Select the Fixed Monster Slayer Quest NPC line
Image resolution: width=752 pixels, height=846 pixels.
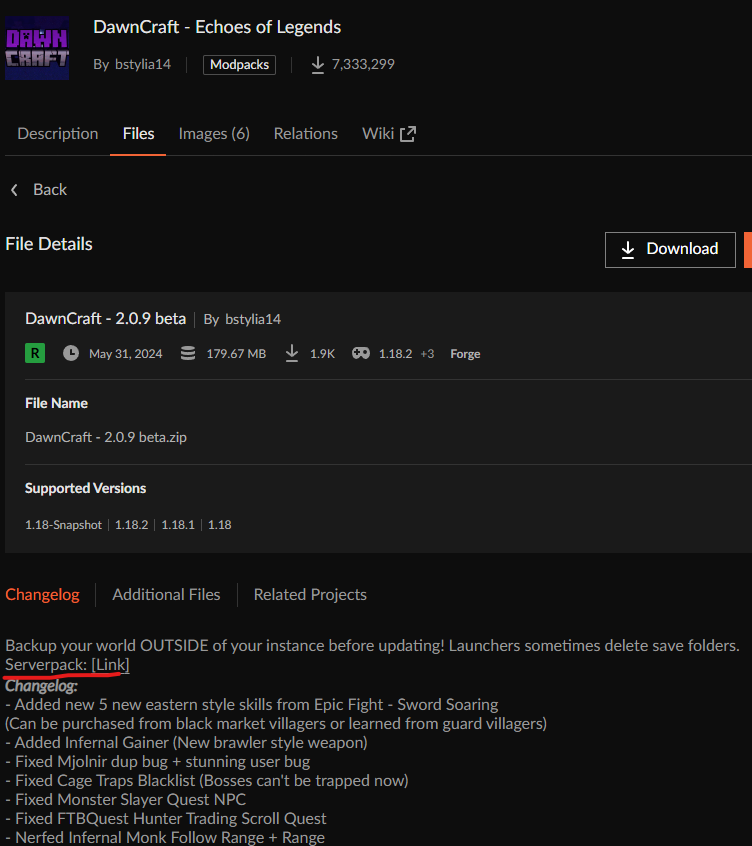coord(125,800)
